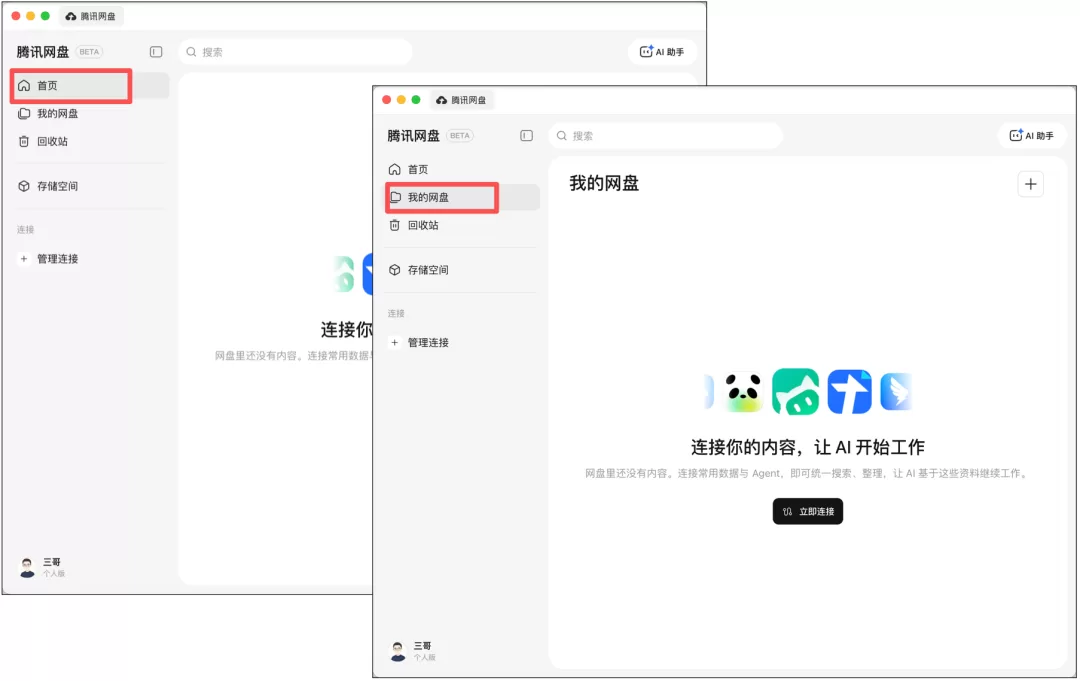Image resolution: width=1080 pixels, height=681 pixels.
Task: Click the trash icon in the front window
Action: (x=395, y=225)
